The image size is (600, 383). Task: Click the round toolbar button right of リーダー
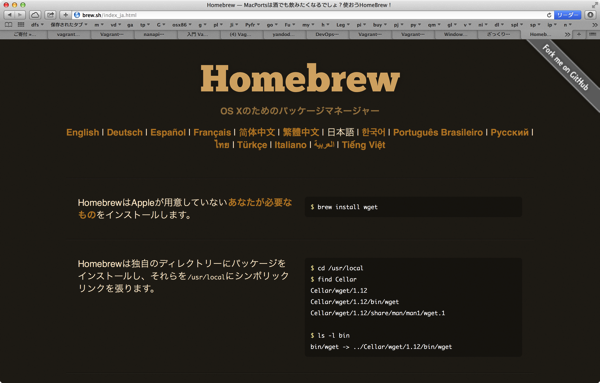(590, 15)
